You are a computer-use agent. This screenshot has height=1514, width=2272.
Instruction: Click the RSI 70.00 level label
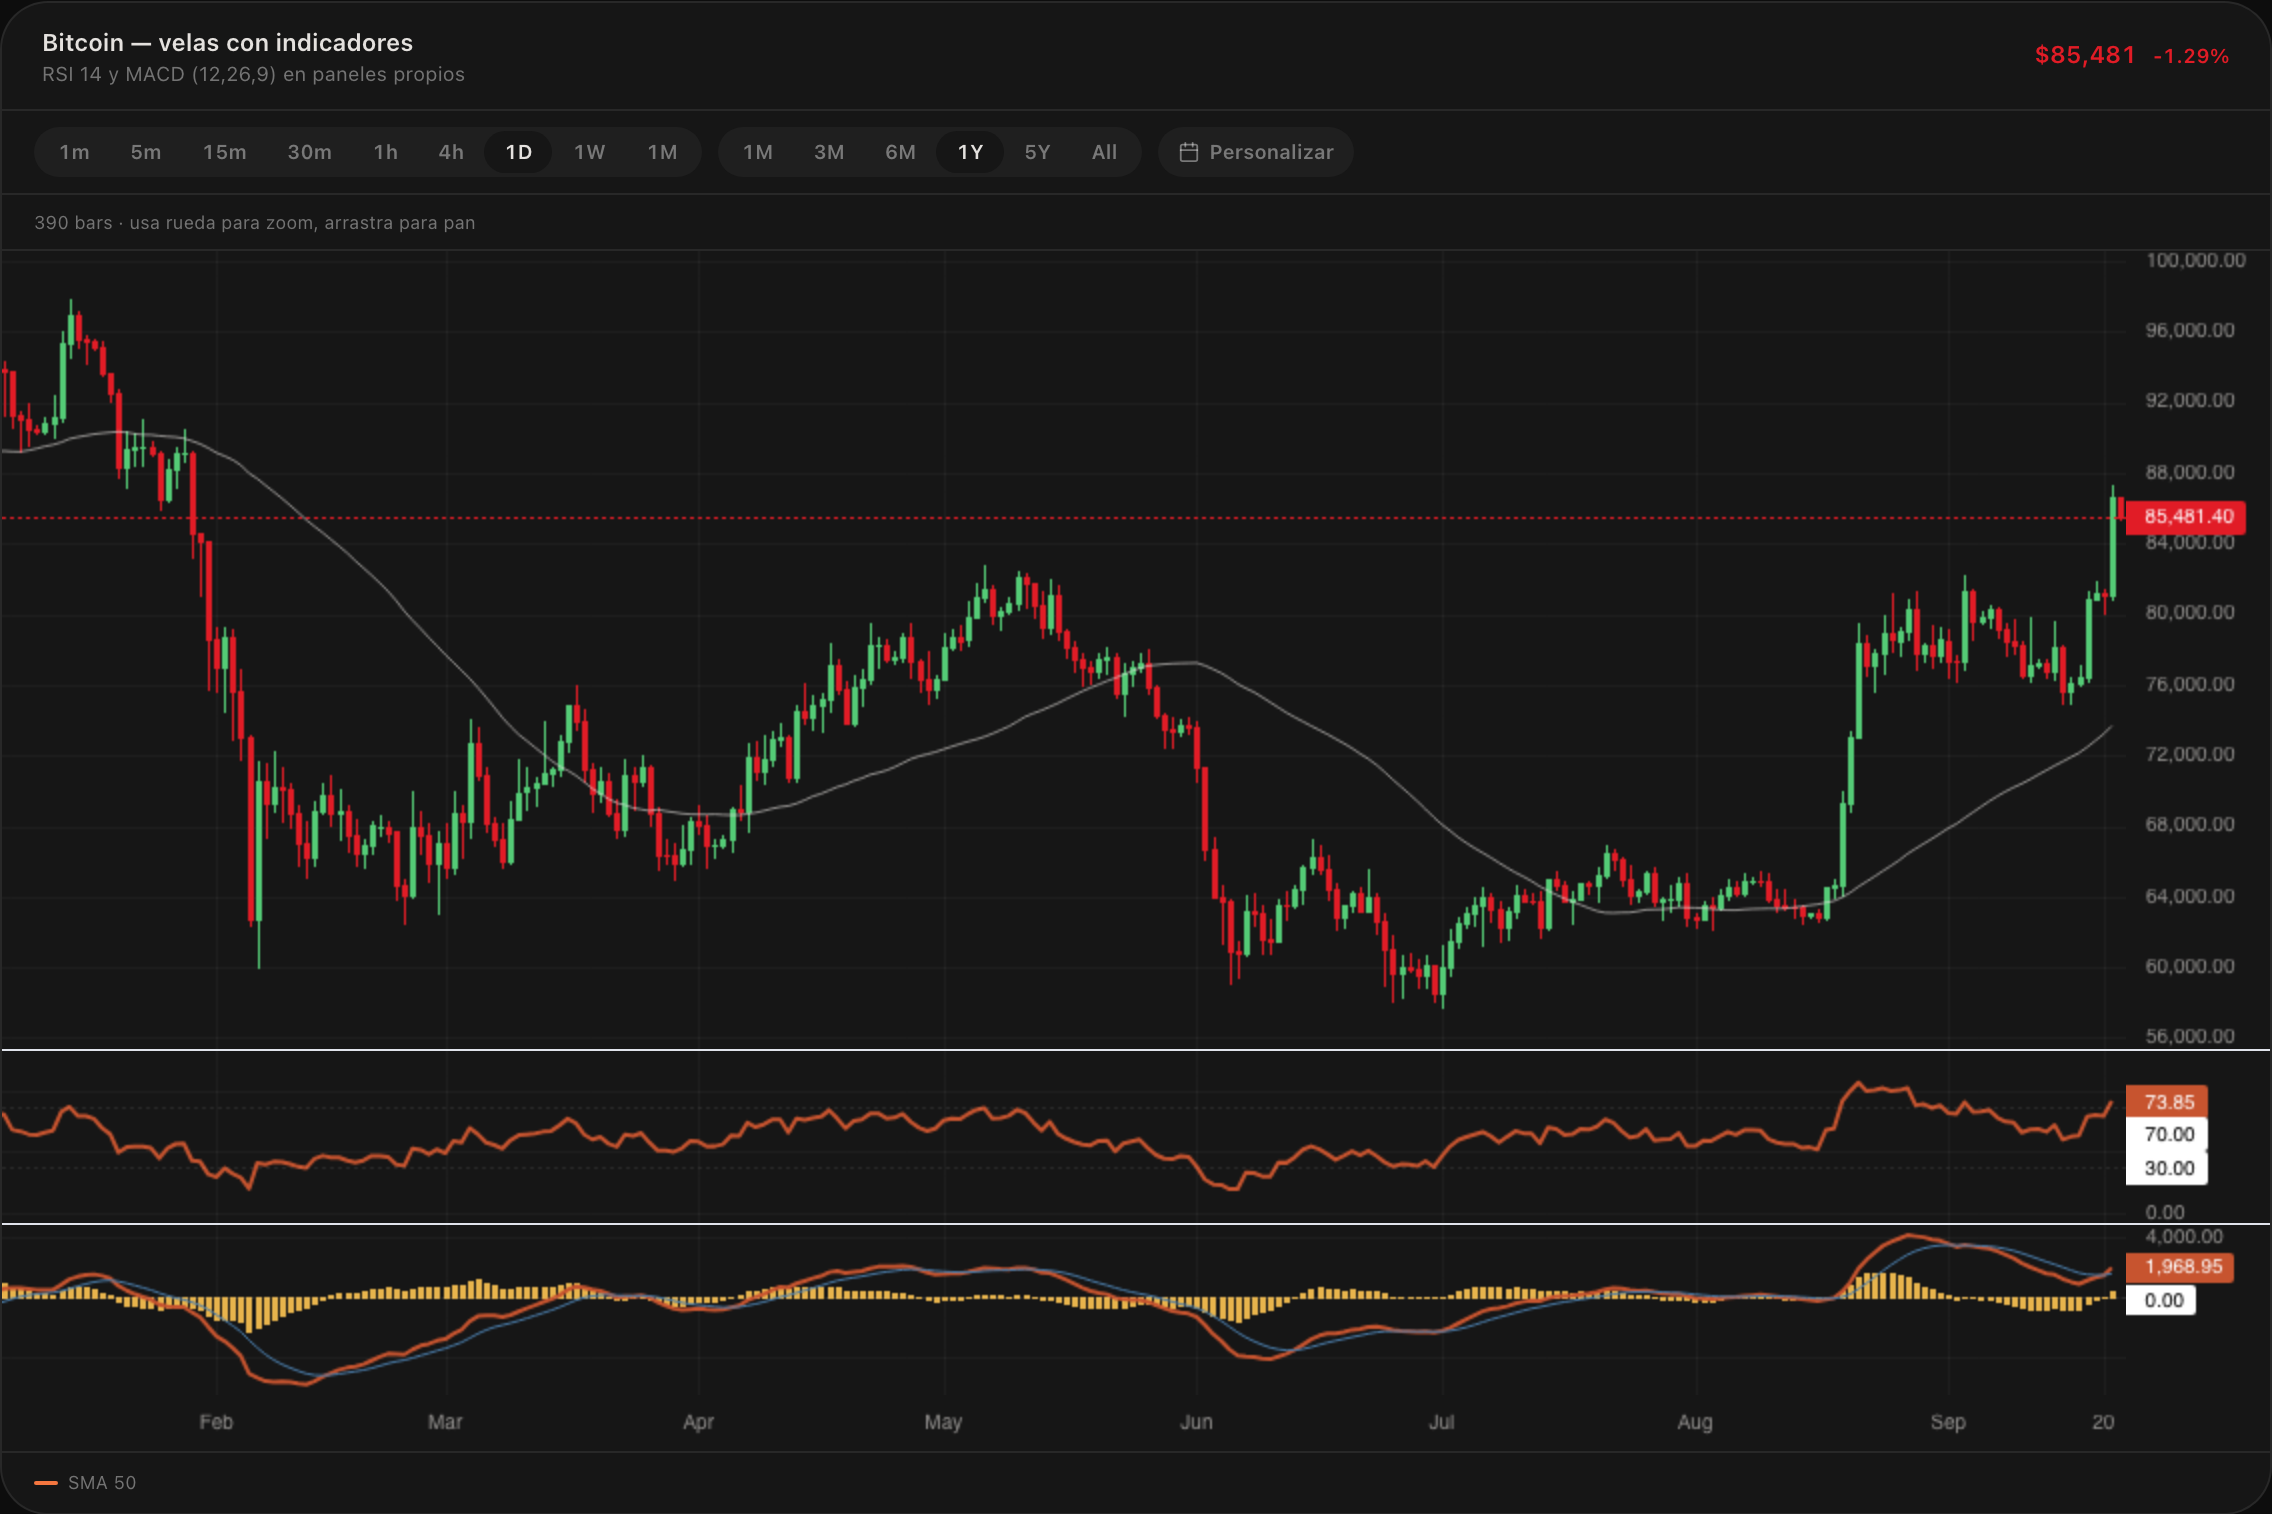[2167, 1134]
